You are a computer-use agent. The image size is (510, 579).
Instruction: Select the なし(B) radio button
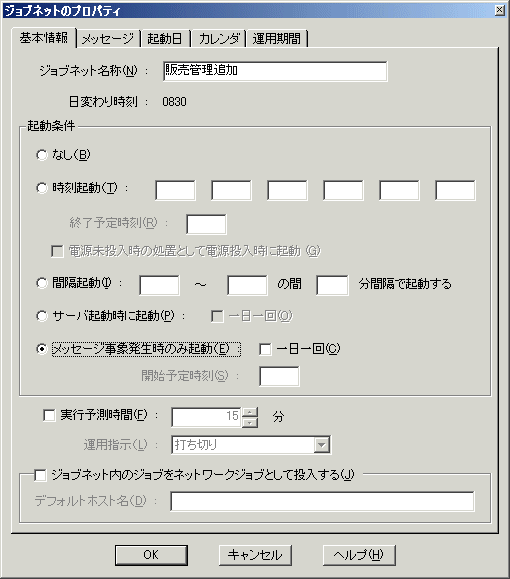42,155
